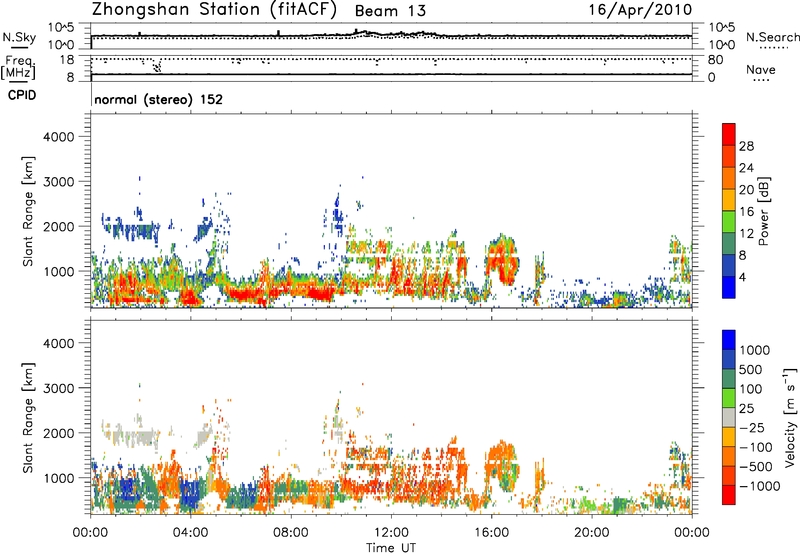
Task: Click the "20" value on power color bar
Action: click(x=746, y=190)
